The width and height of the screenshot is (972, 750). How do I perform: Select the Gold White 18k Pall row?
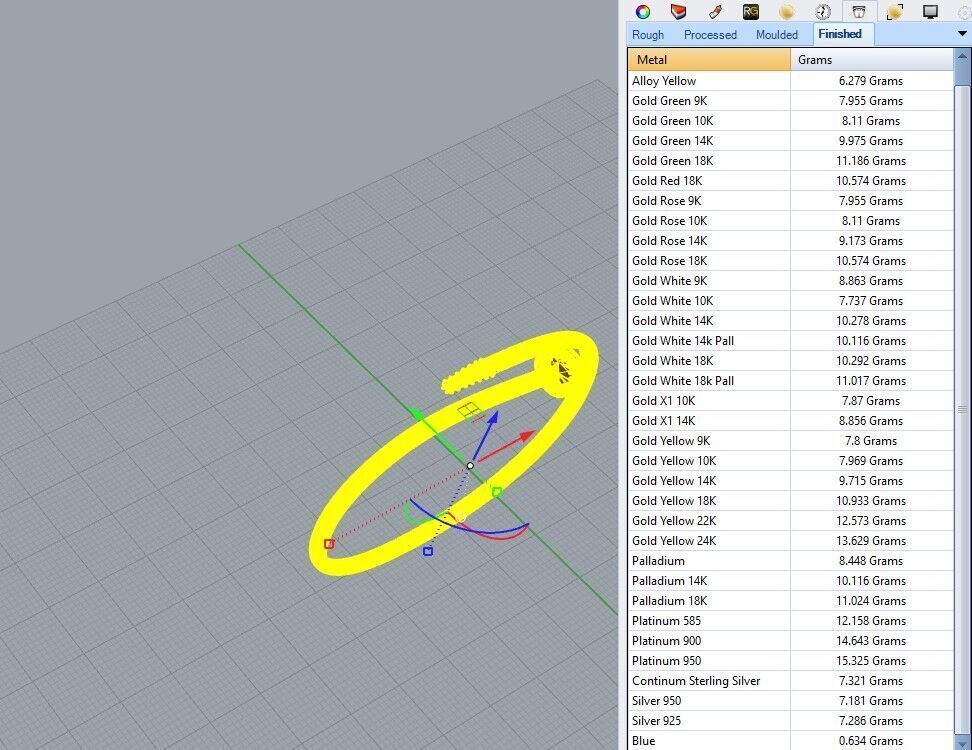click(790, 381)
